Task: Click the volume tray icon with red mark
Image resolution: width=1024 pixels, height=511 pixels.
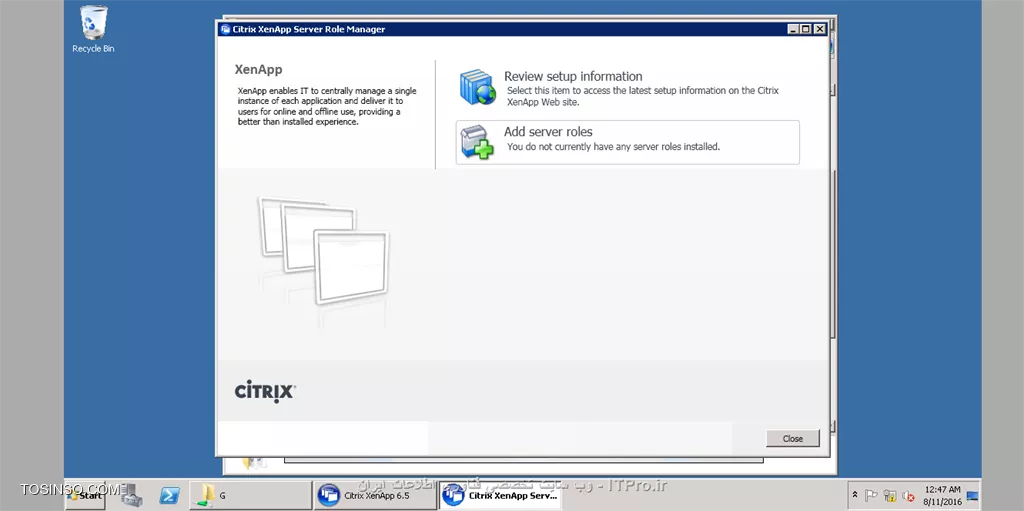Action: 908,496
